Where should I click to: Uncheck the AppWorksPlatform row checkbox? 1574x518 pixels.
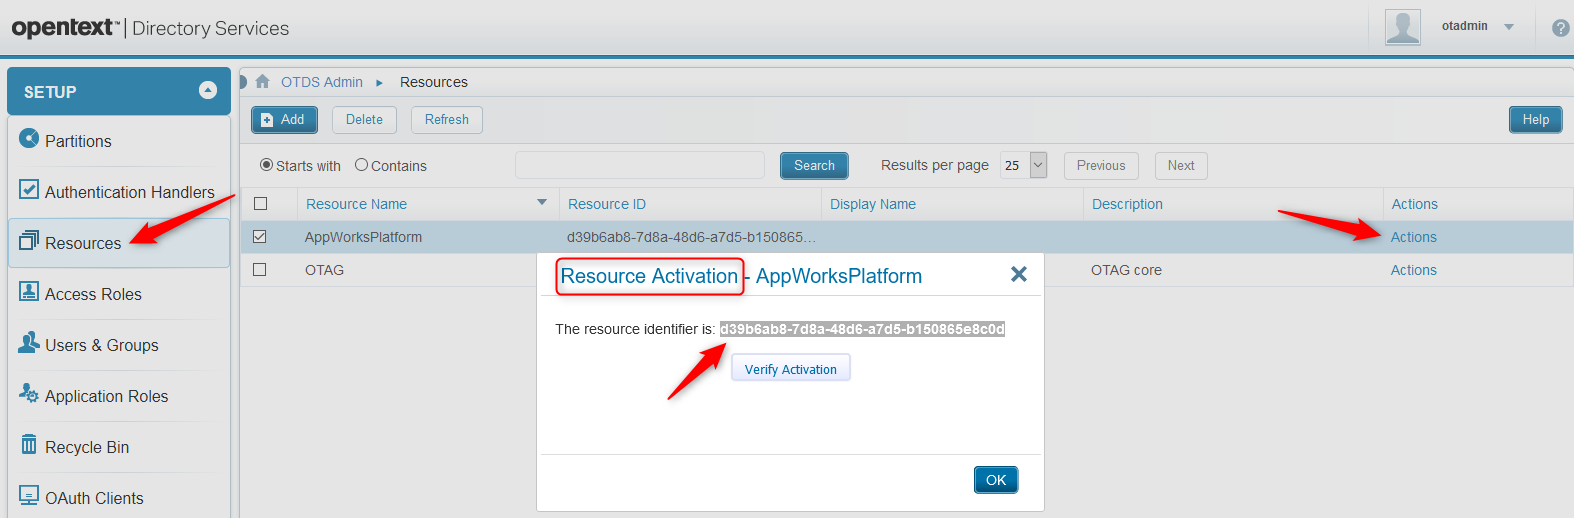coord(260,237)
